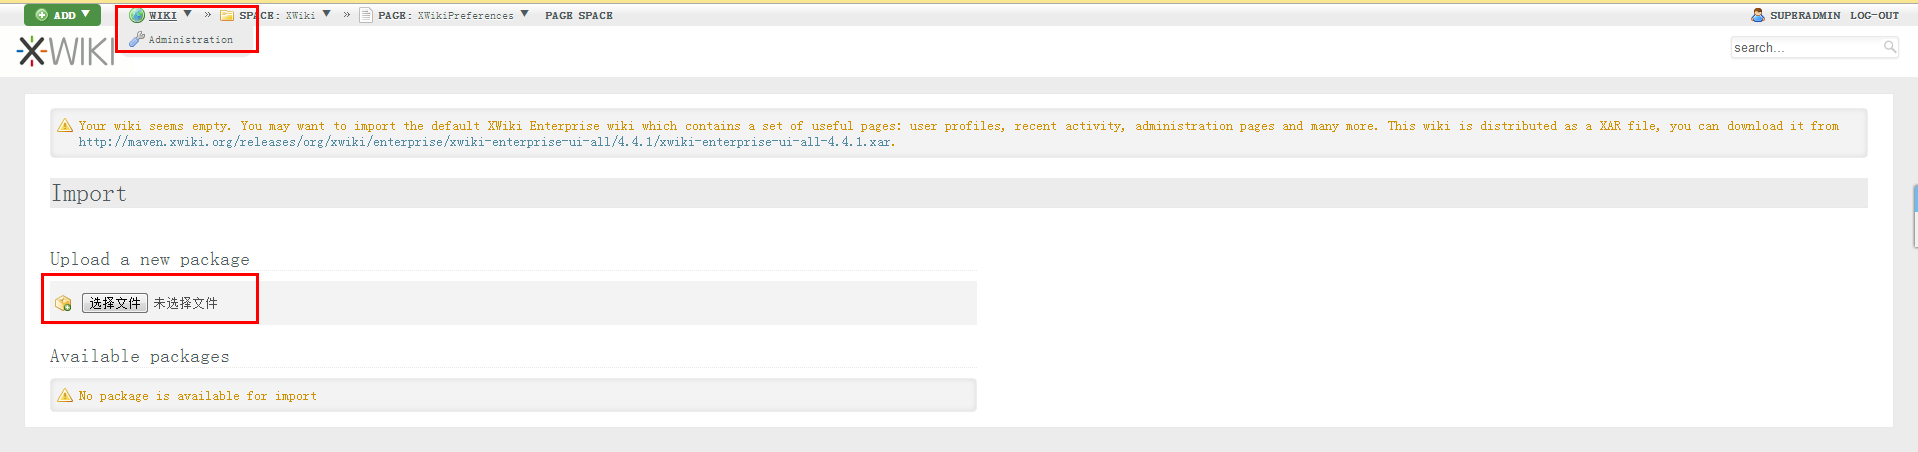The image size is (1918, 452).
Task: Expand the WIKI dropdown arrow
Action: 188,14
